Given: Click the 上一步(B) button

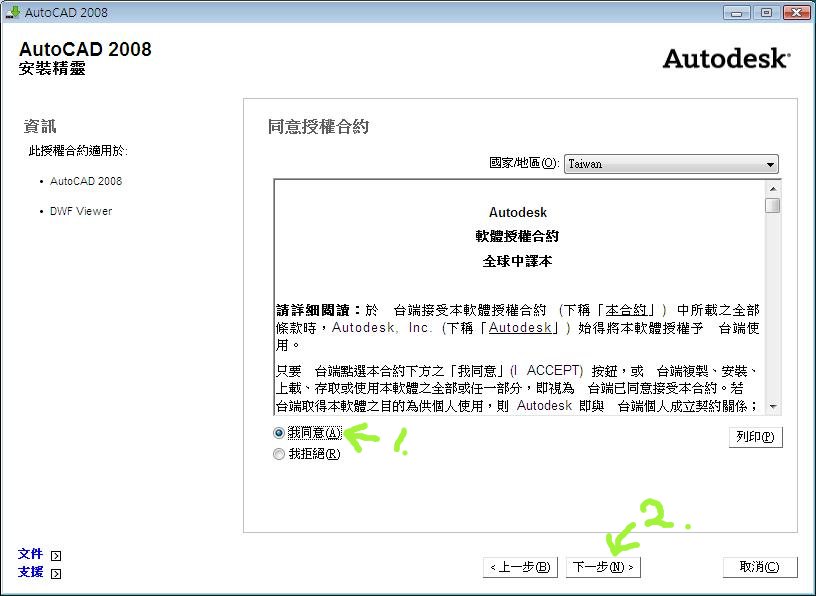Looking at the screenshot, I should point(520,567).
